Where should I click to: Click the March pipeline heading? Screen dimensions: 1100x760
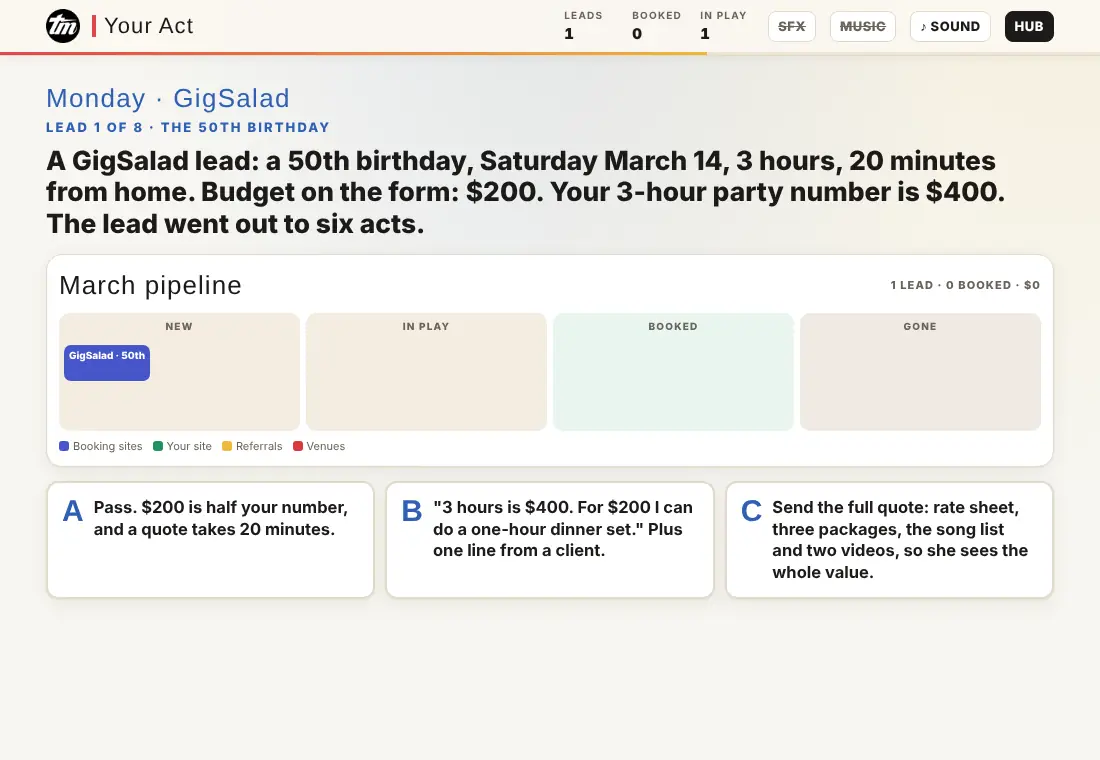point(150,286)
